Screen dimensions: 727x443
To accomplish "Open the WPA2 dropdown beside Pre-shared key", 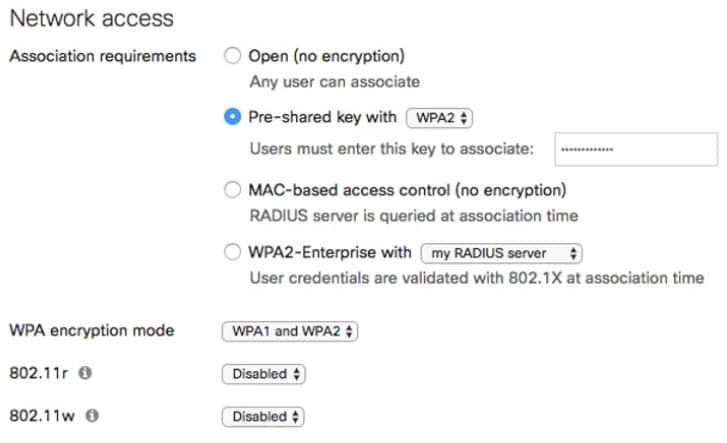I will click(439, 118).
